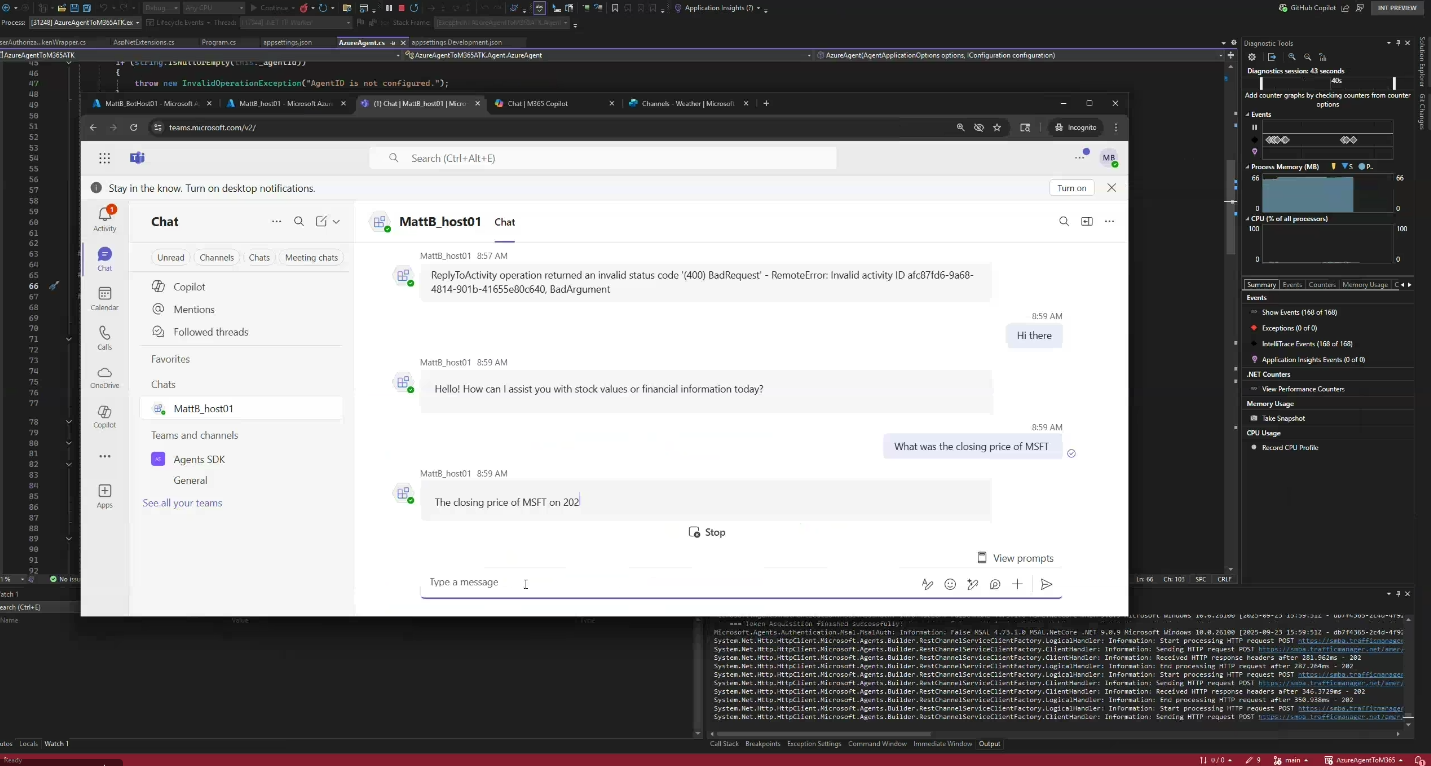This screenshot has width=1431, height=766.
Task: Zoom out on the diagnostics timeline
Action: click(x=1307, y=57)
